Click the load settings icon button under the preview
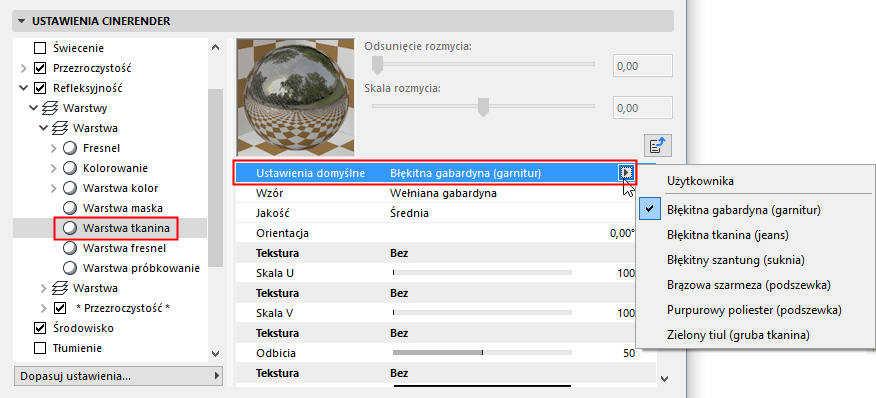This screenshot has width=876, height=398. click(x=658, y=145)
